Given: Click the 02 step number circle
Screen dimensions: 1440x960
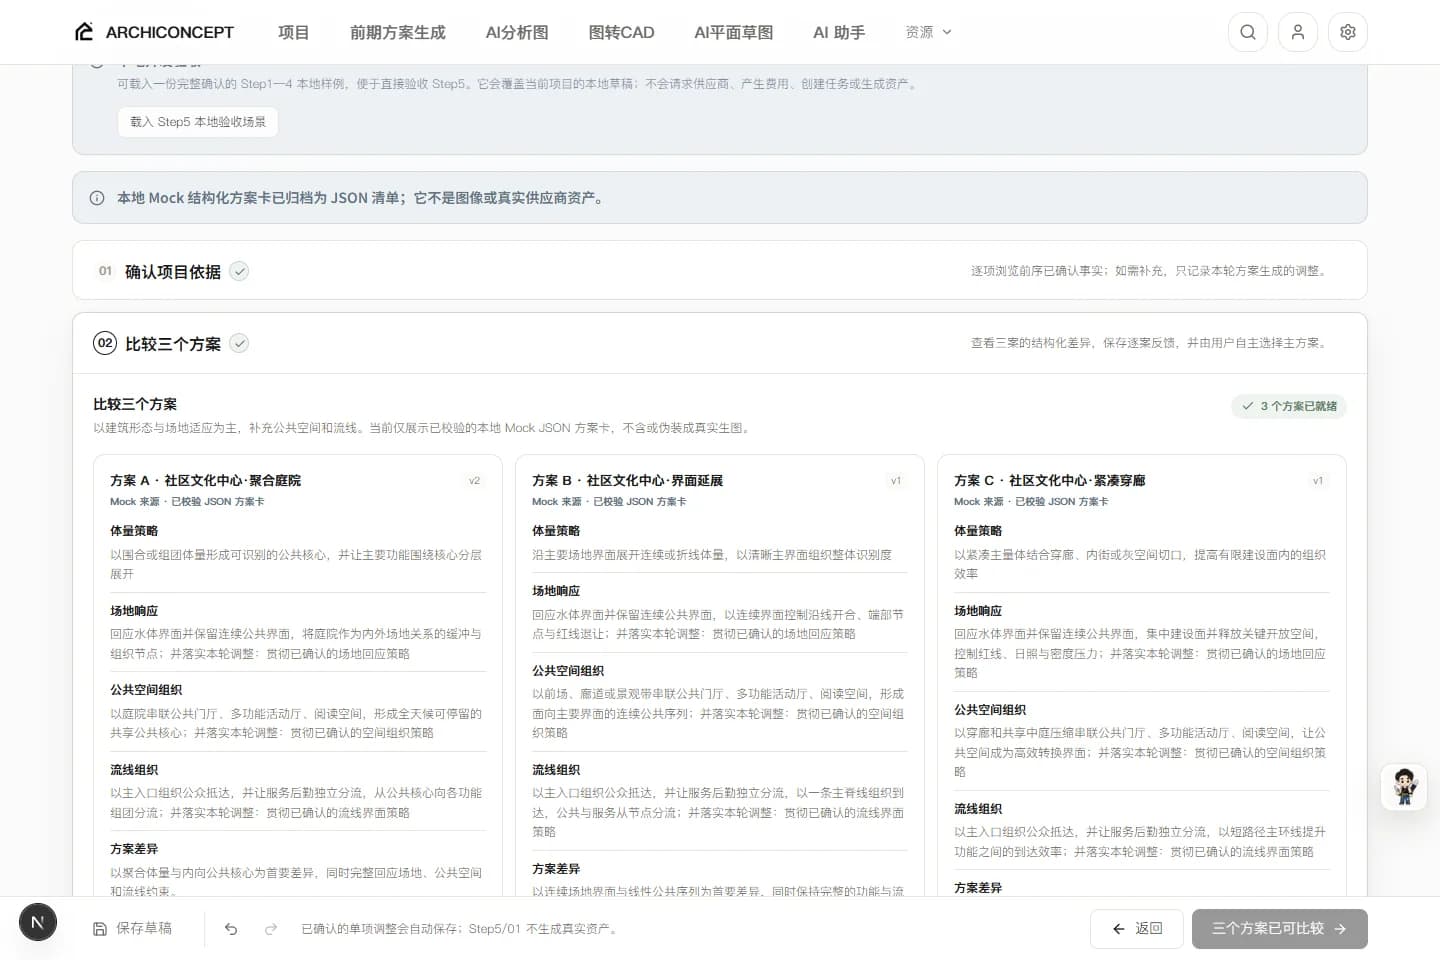Looking at the screenshot, I should point(105,343).
